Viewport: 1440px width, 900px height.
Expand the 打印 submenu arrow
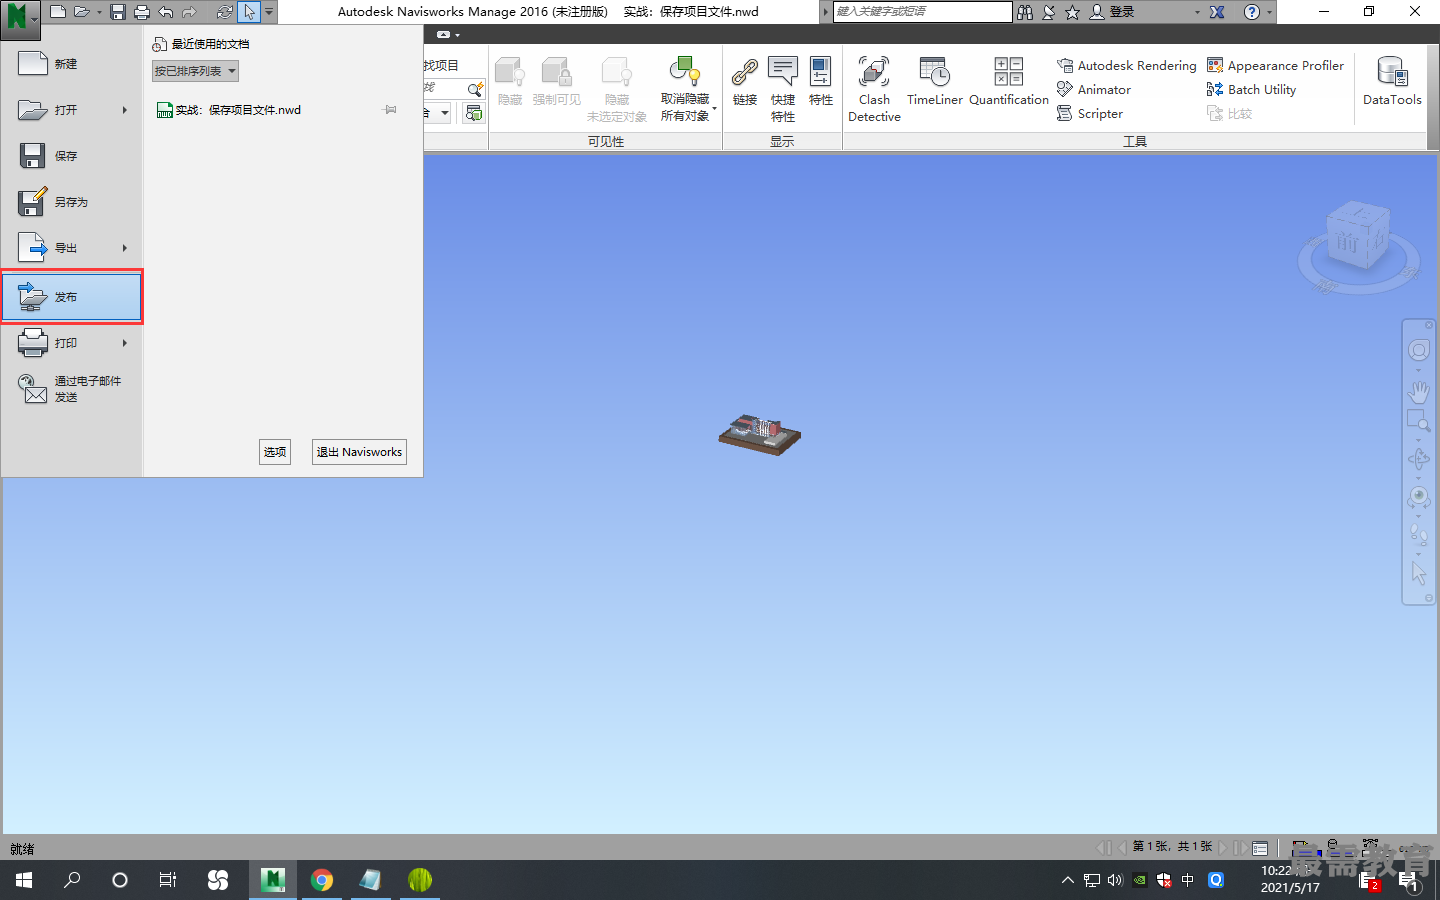click(x=125, y=343)
